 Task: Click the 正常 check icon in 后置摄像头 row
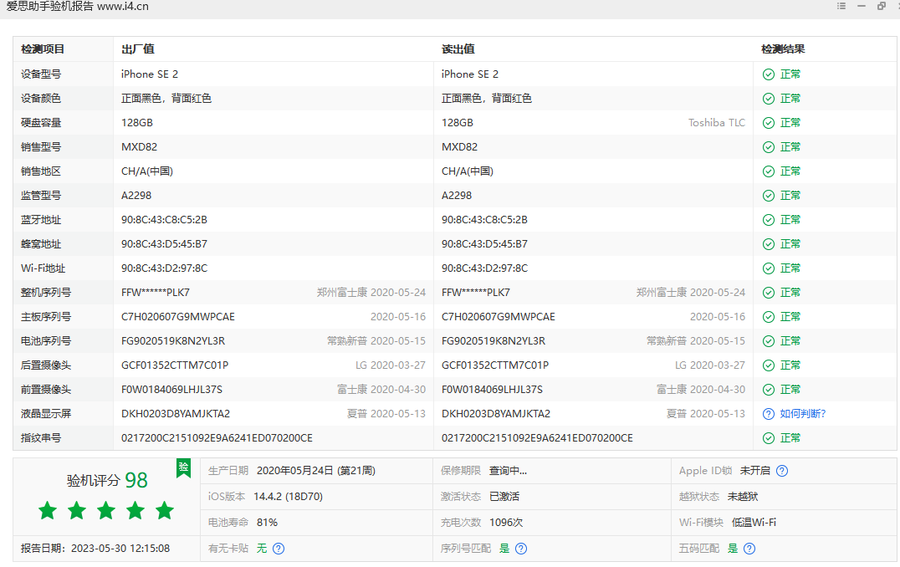point(769,366)
